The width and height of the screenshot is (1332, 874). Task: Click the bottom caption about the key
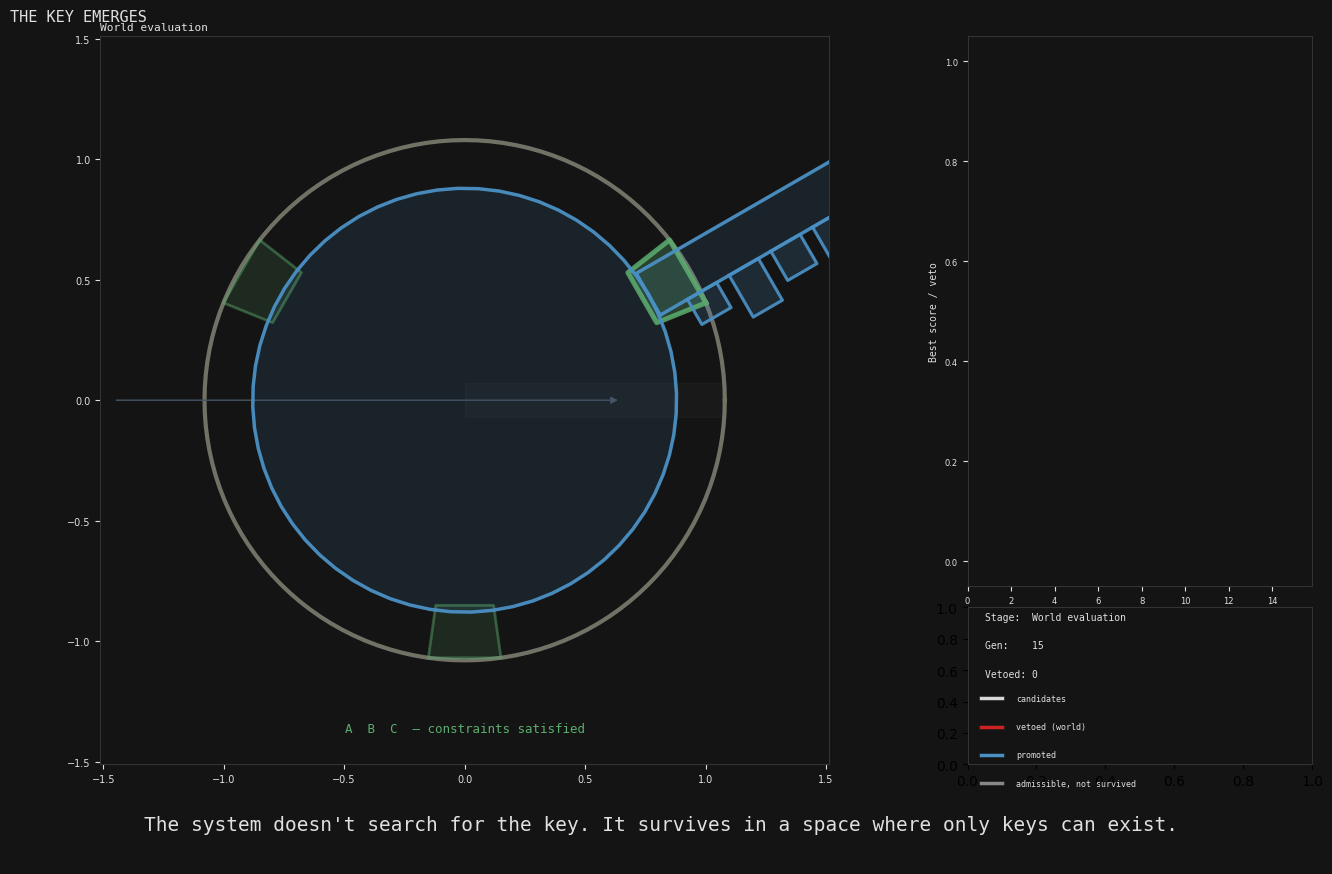[660, 825]
